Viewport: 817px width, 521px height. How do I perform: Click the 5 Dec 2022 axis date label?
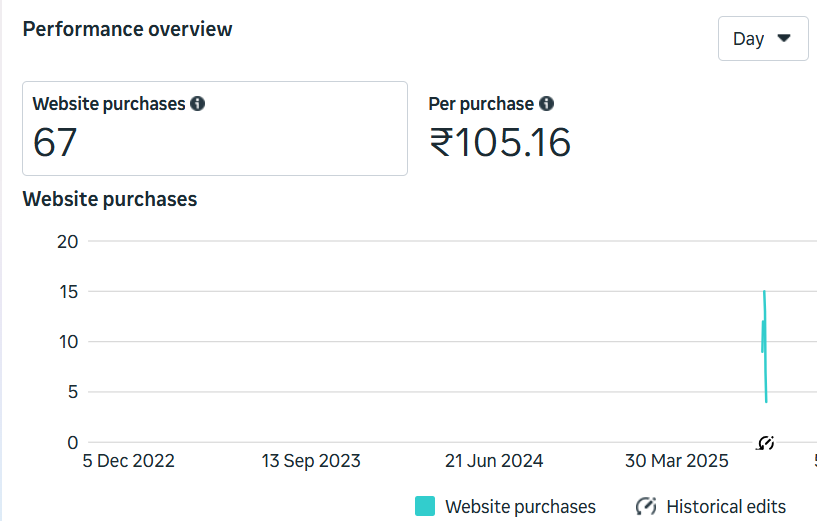pos(129,461)
